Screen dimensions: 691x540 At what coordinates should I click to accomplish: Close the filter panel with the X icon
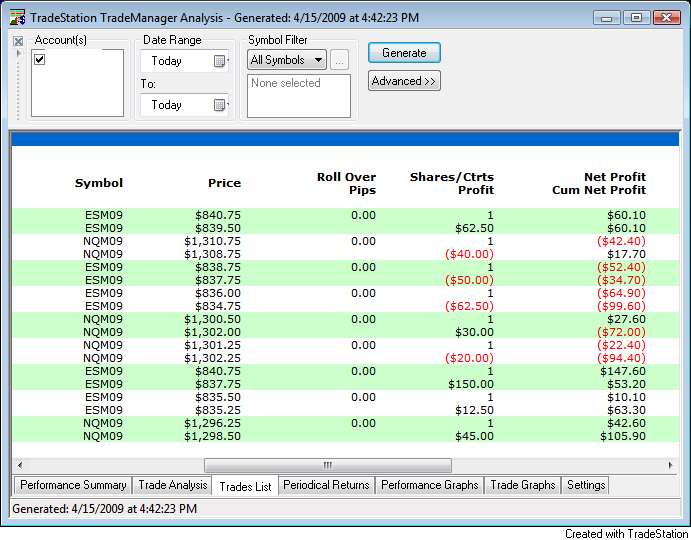pyautogui.click(x=18, y=41)
